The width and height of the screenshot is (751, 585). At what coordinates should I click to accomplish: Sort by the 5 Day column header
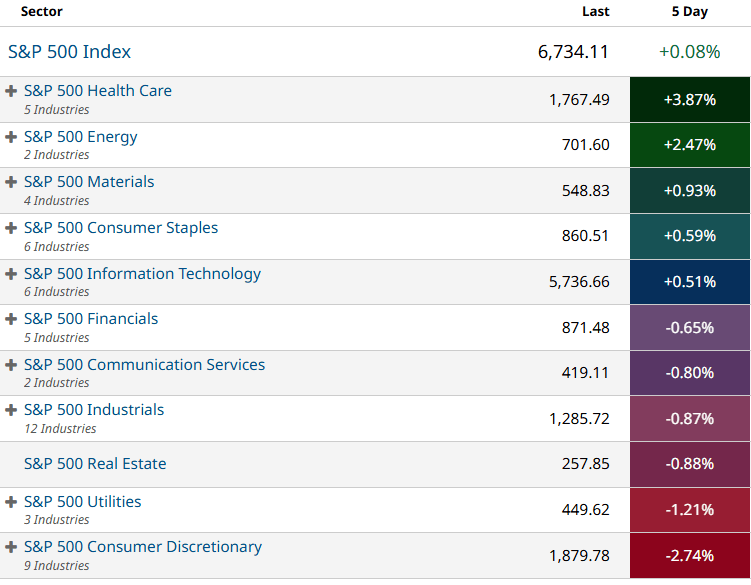tap(689, 12)
